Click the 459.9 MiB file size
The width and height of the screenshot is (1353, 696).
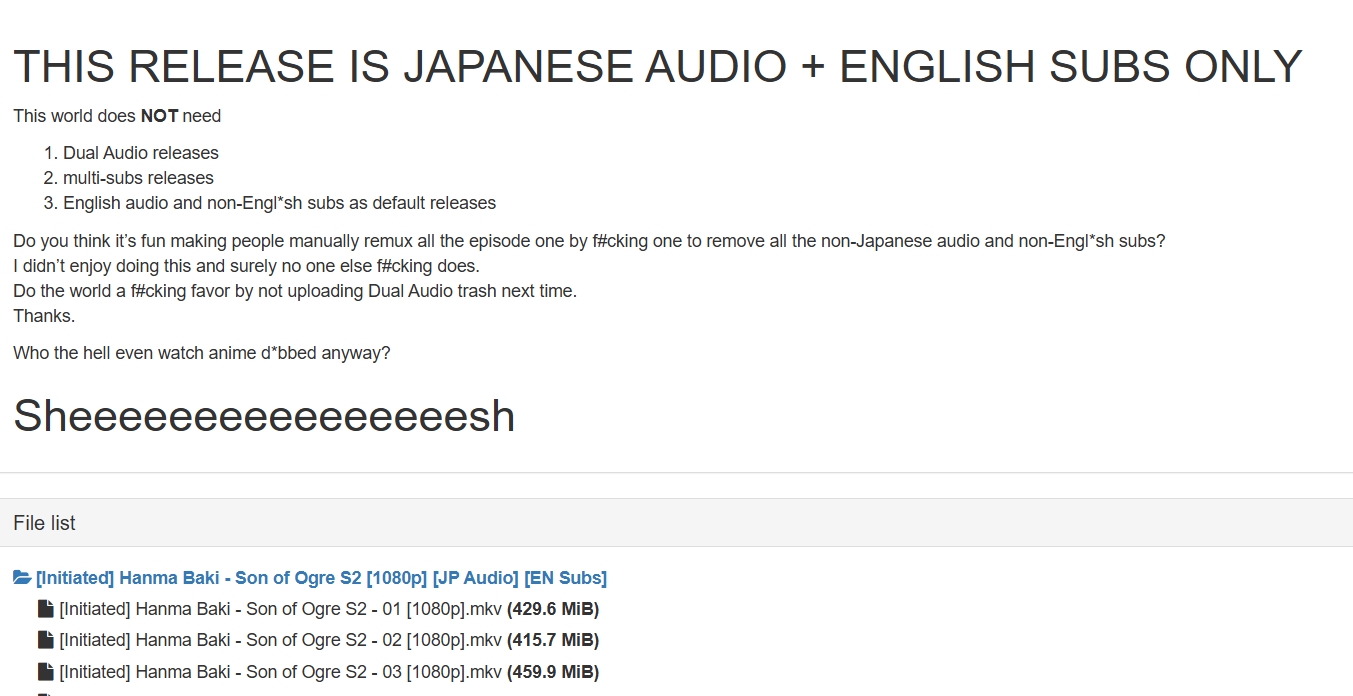[553, 672]
